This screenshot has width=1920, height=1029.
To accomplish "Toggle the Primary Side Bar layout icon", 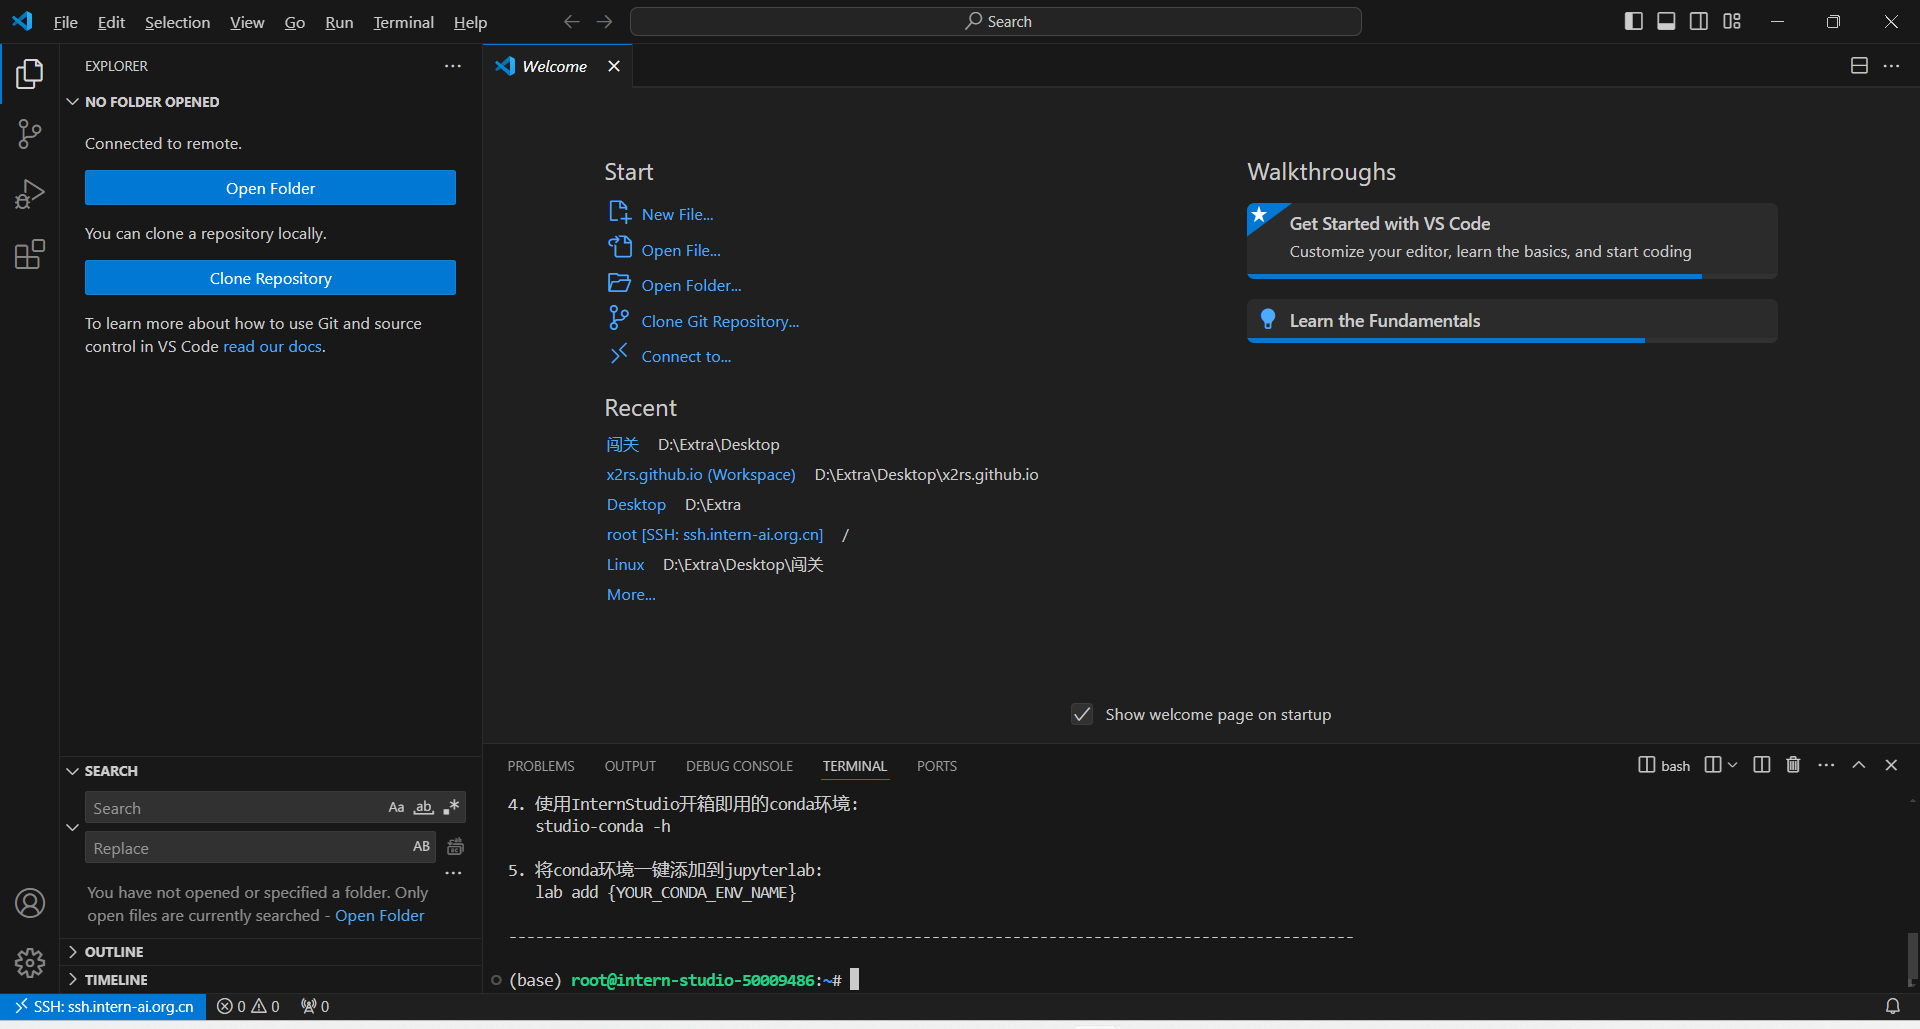I will [1634, 21].
